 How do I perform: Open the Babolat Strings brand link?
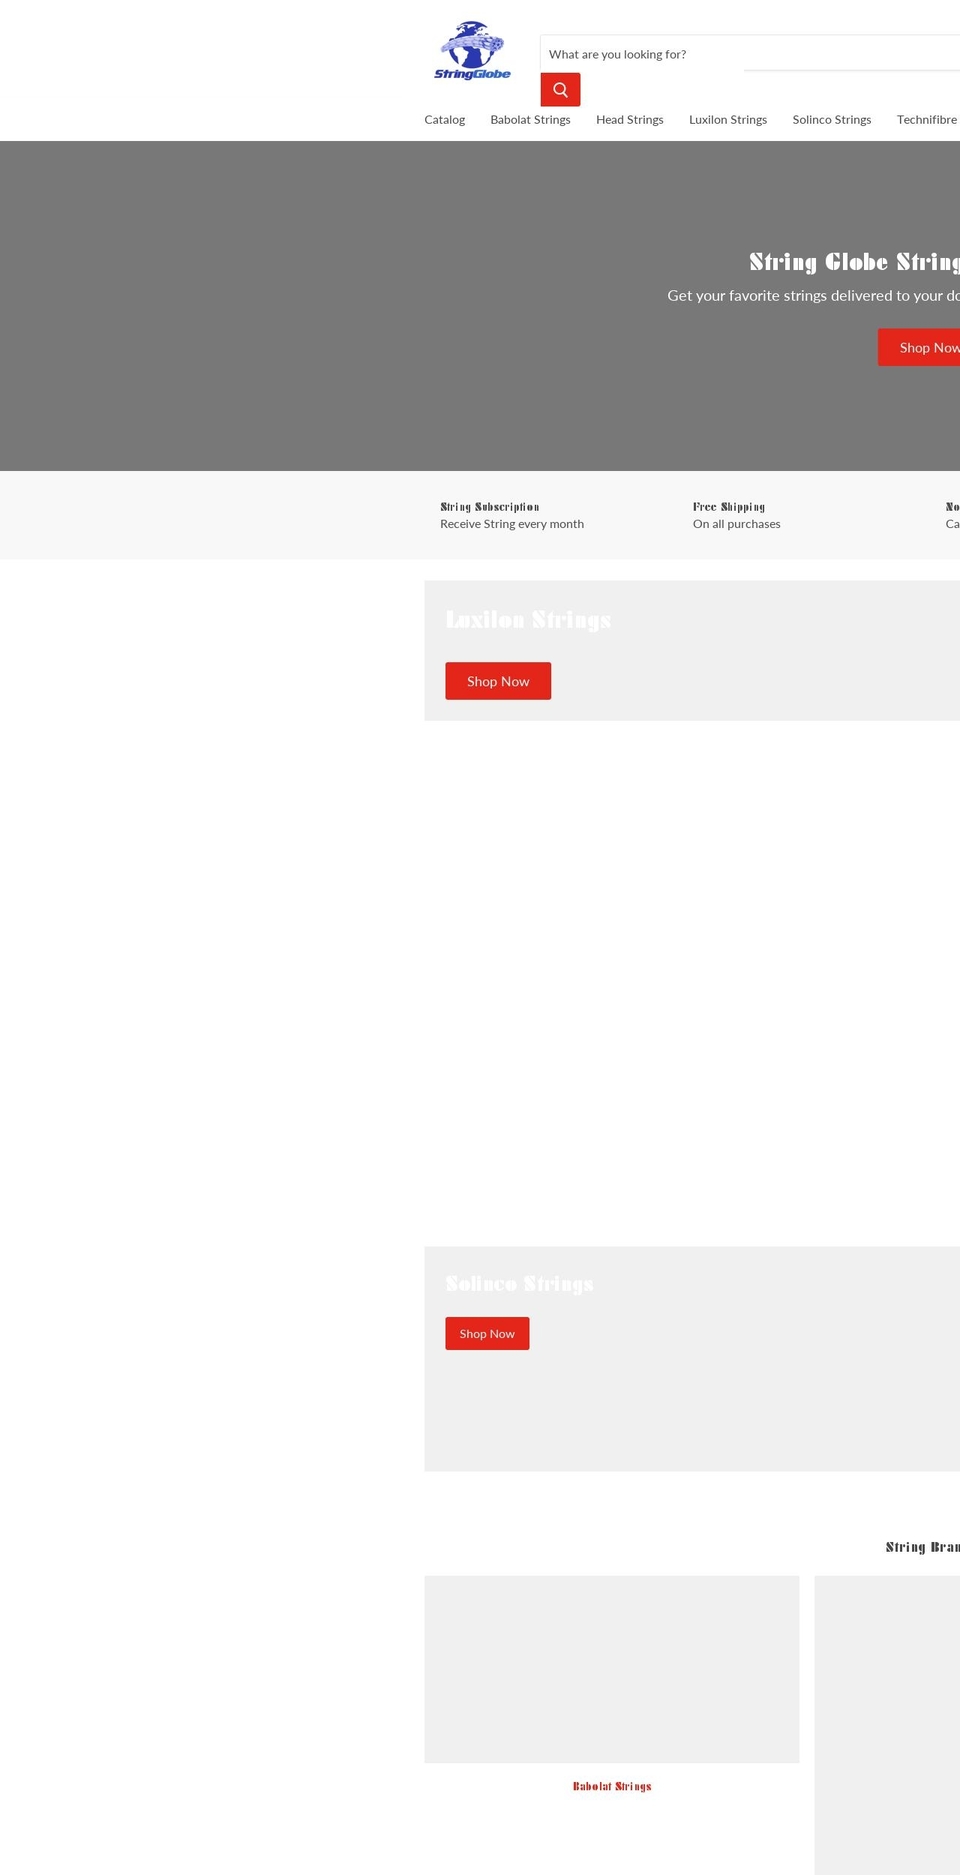pyautogui.click(x=612, y=1786)
